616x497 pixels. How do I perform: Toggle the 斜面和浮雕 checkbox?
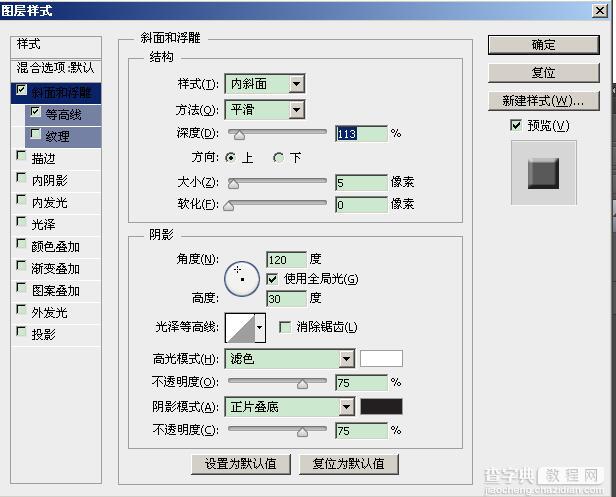click(x=22, y=90)
